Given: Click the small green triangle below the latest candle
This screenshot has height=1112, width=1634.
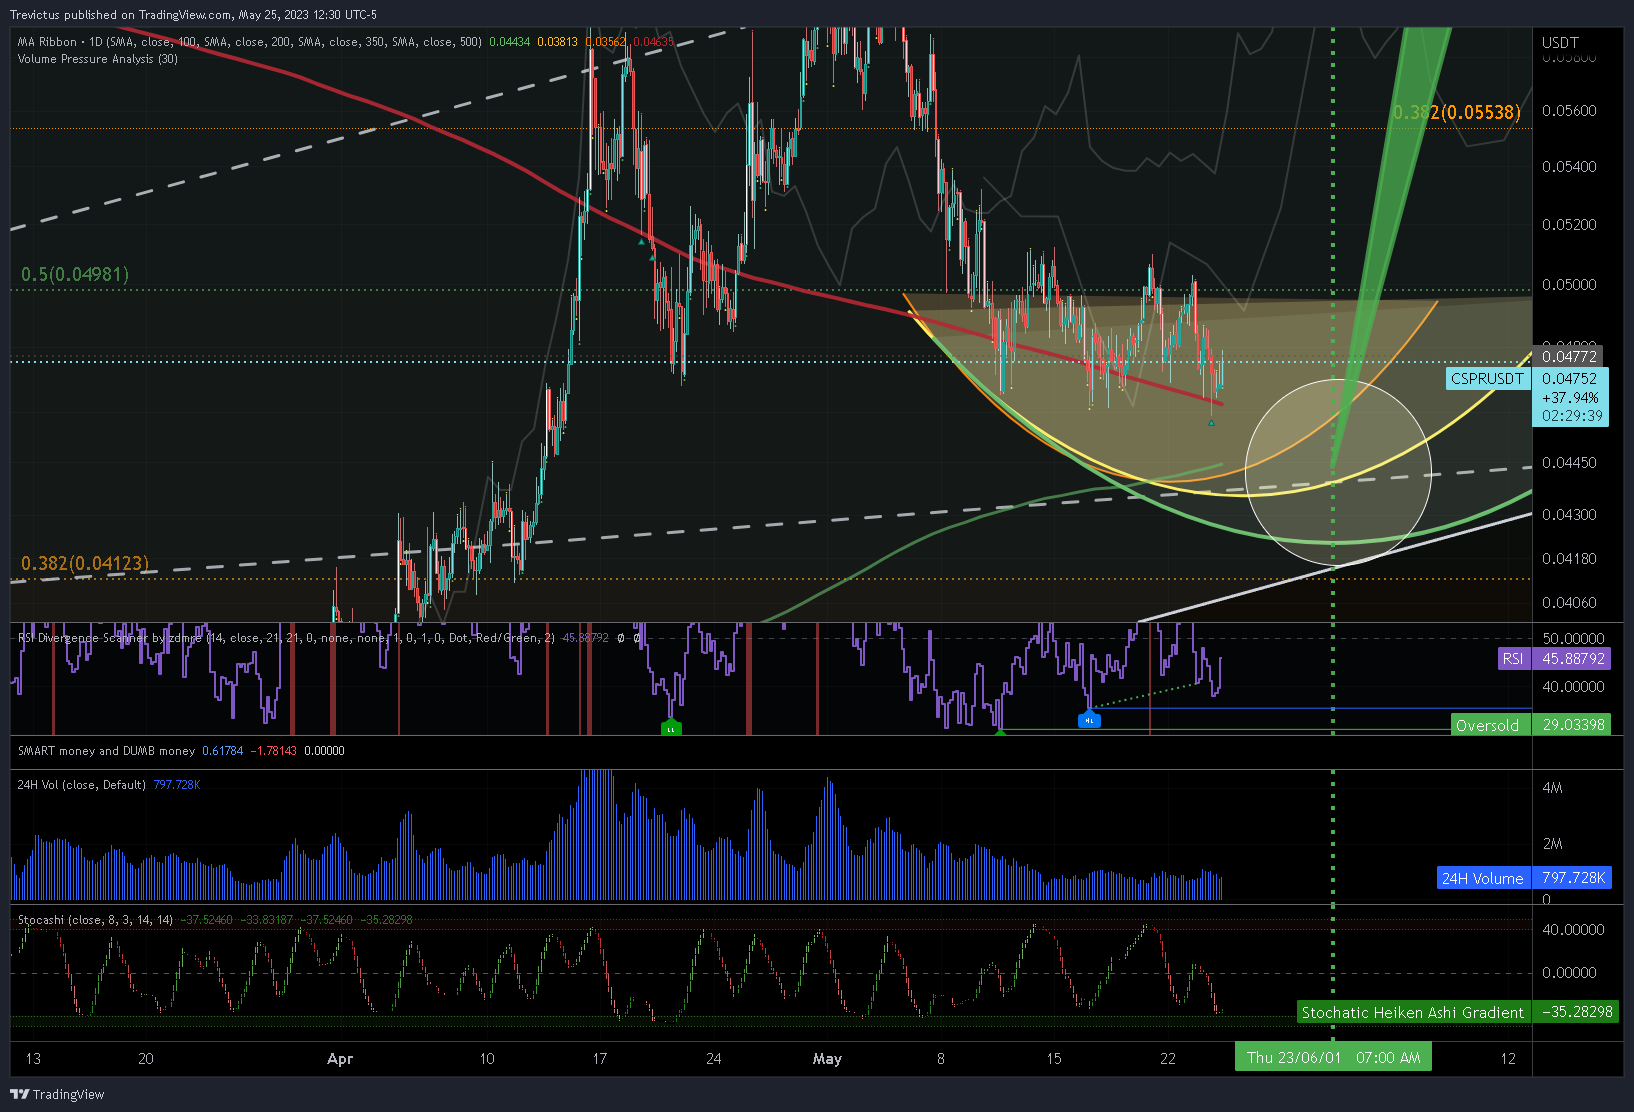Looking at the screenshot, I should tap(1211, 423).
